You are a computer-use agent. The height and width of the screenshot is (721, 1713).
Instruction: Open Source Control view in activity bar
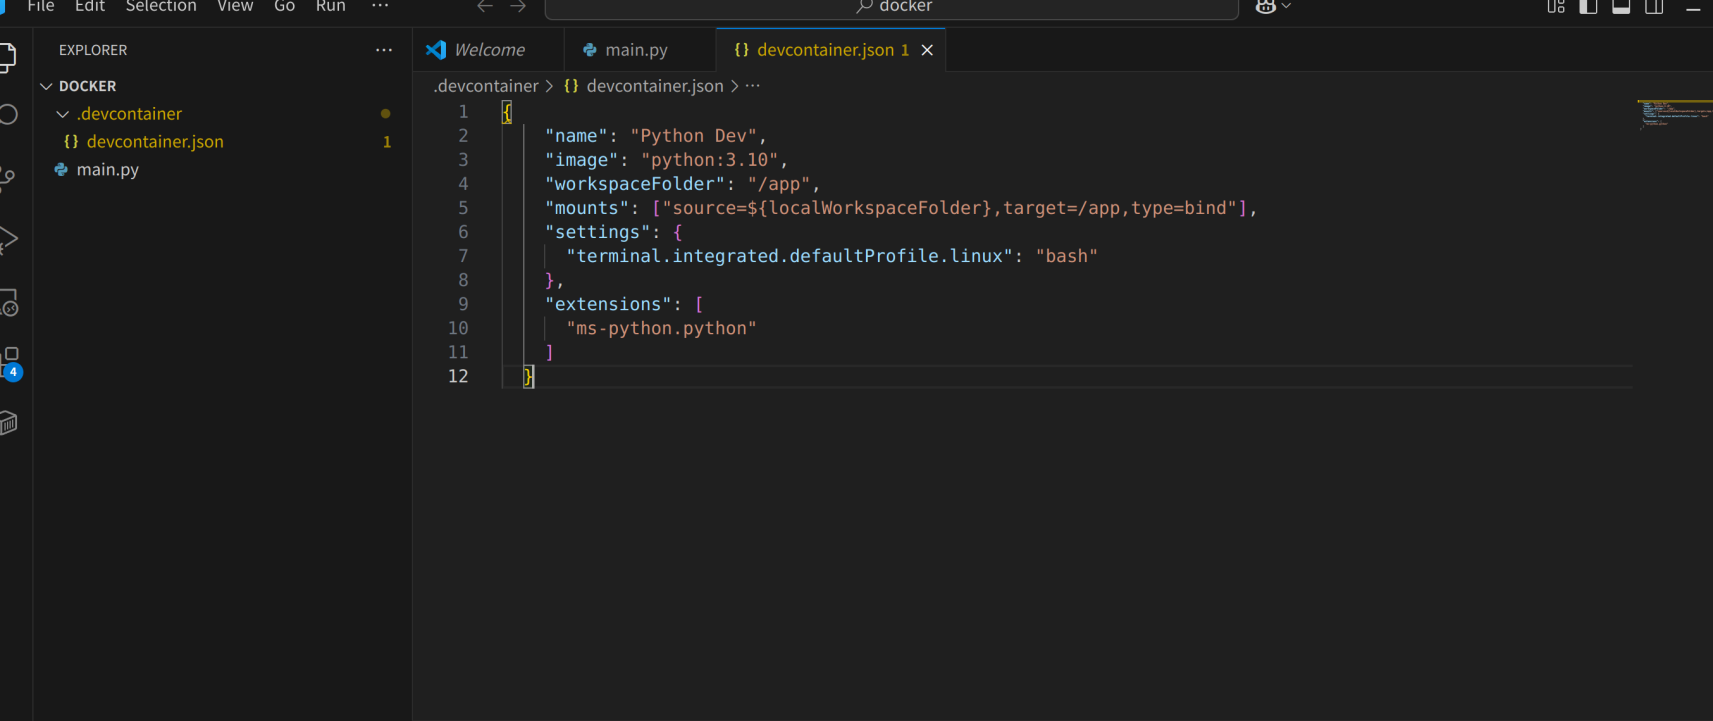point(8,178)
